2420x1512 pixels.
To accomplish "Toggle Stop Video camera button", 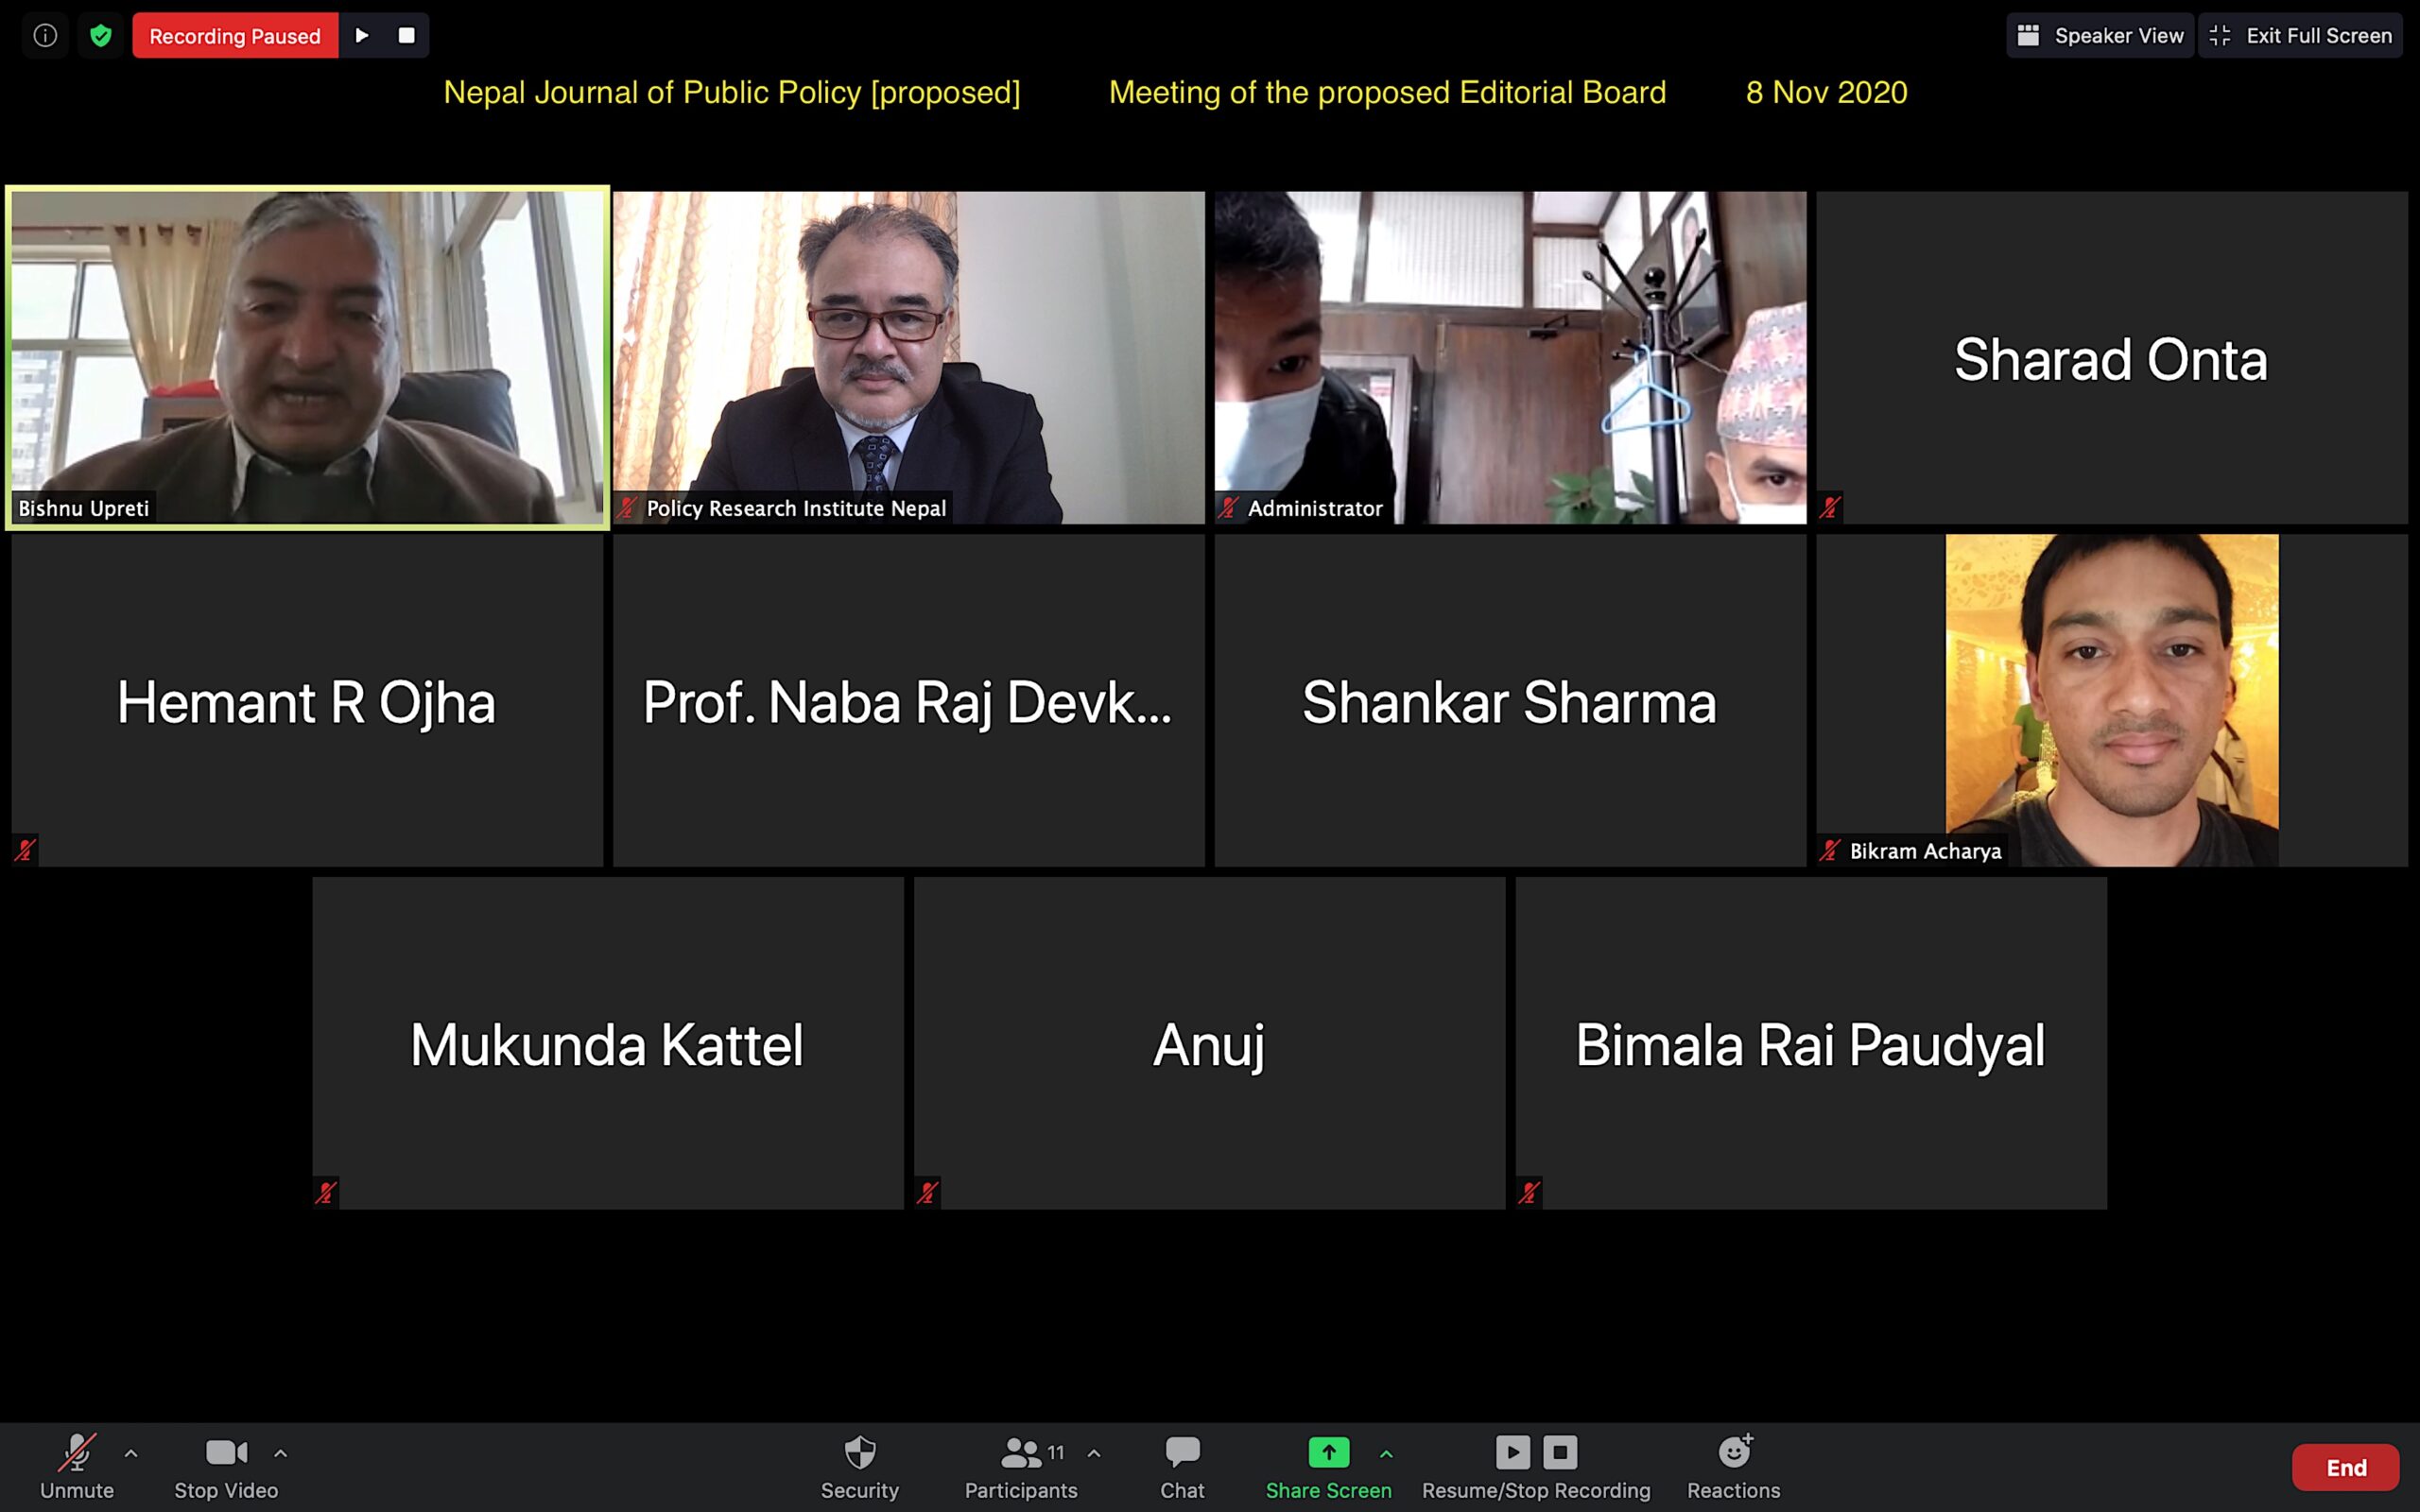I will (x=226, y=1466).
